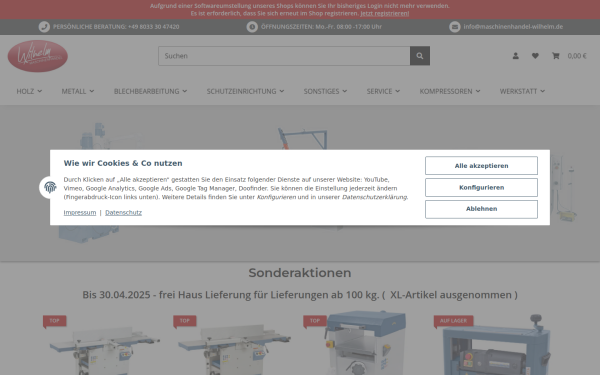The height and width of the screenshot is (375, 600).
Task: Follow the 'Jetzt registrieren!' link
Action: (x=385, y=13)
